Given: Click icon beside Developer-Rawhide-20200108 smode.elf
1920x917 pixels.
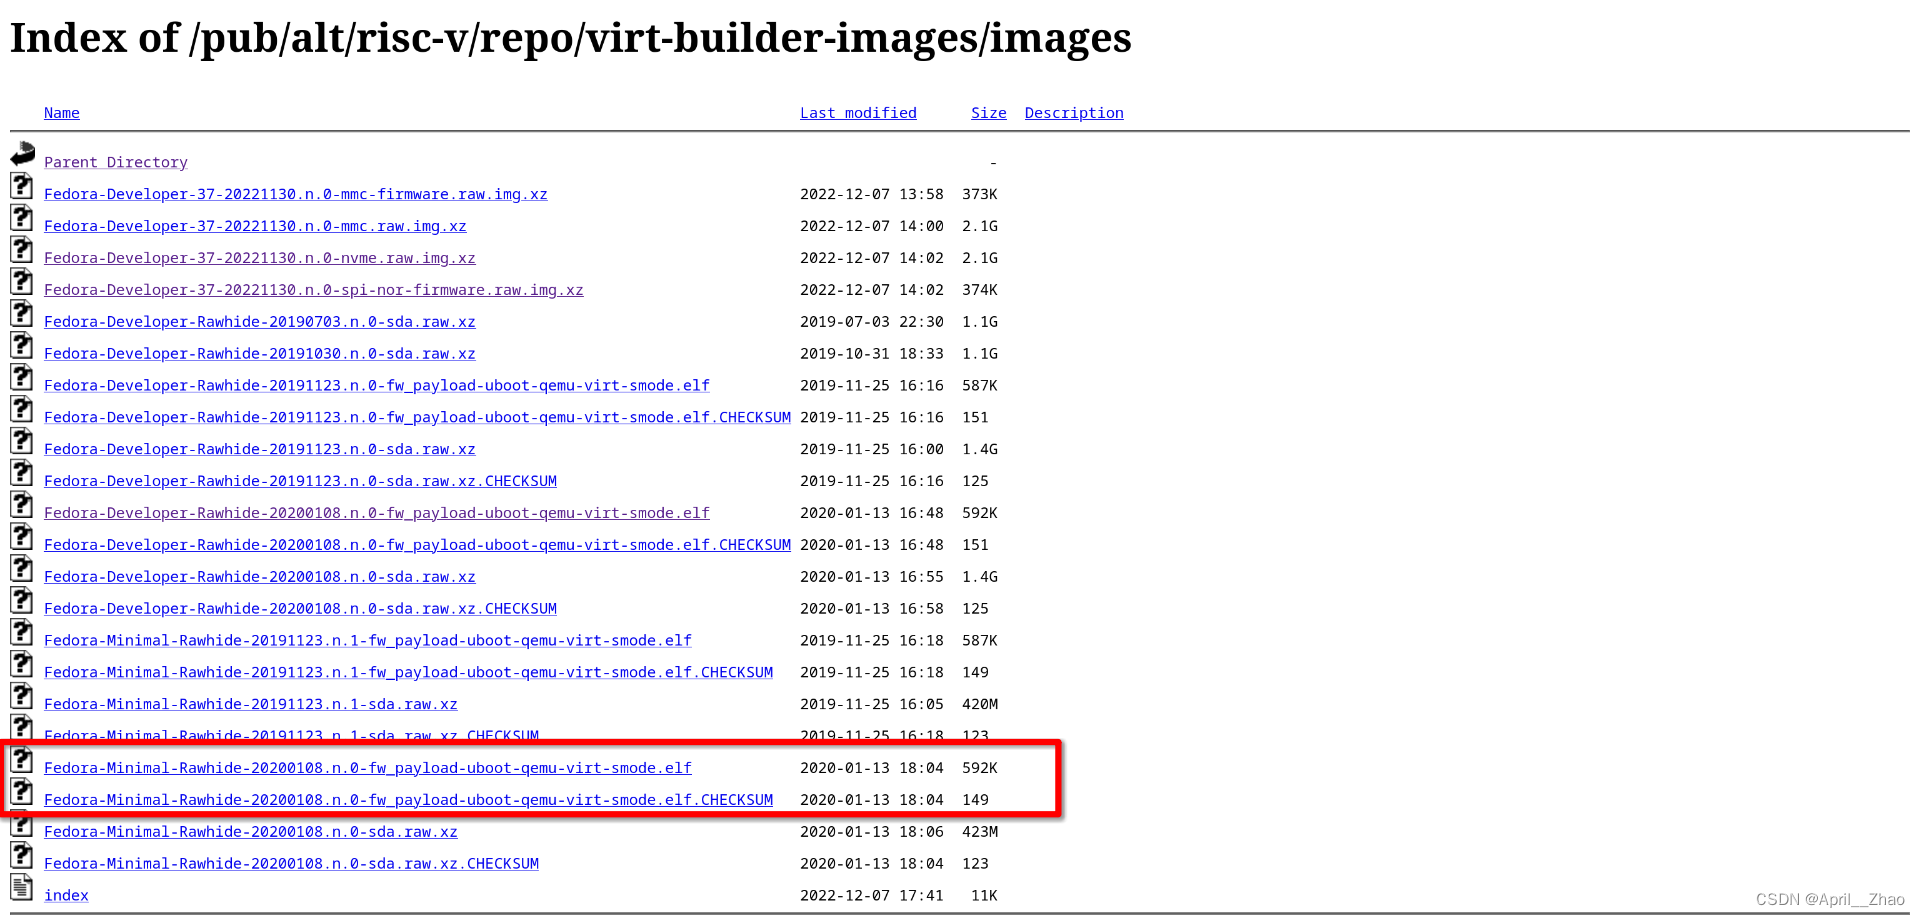Looking at the screenshot, I should [x=22, y=505].
